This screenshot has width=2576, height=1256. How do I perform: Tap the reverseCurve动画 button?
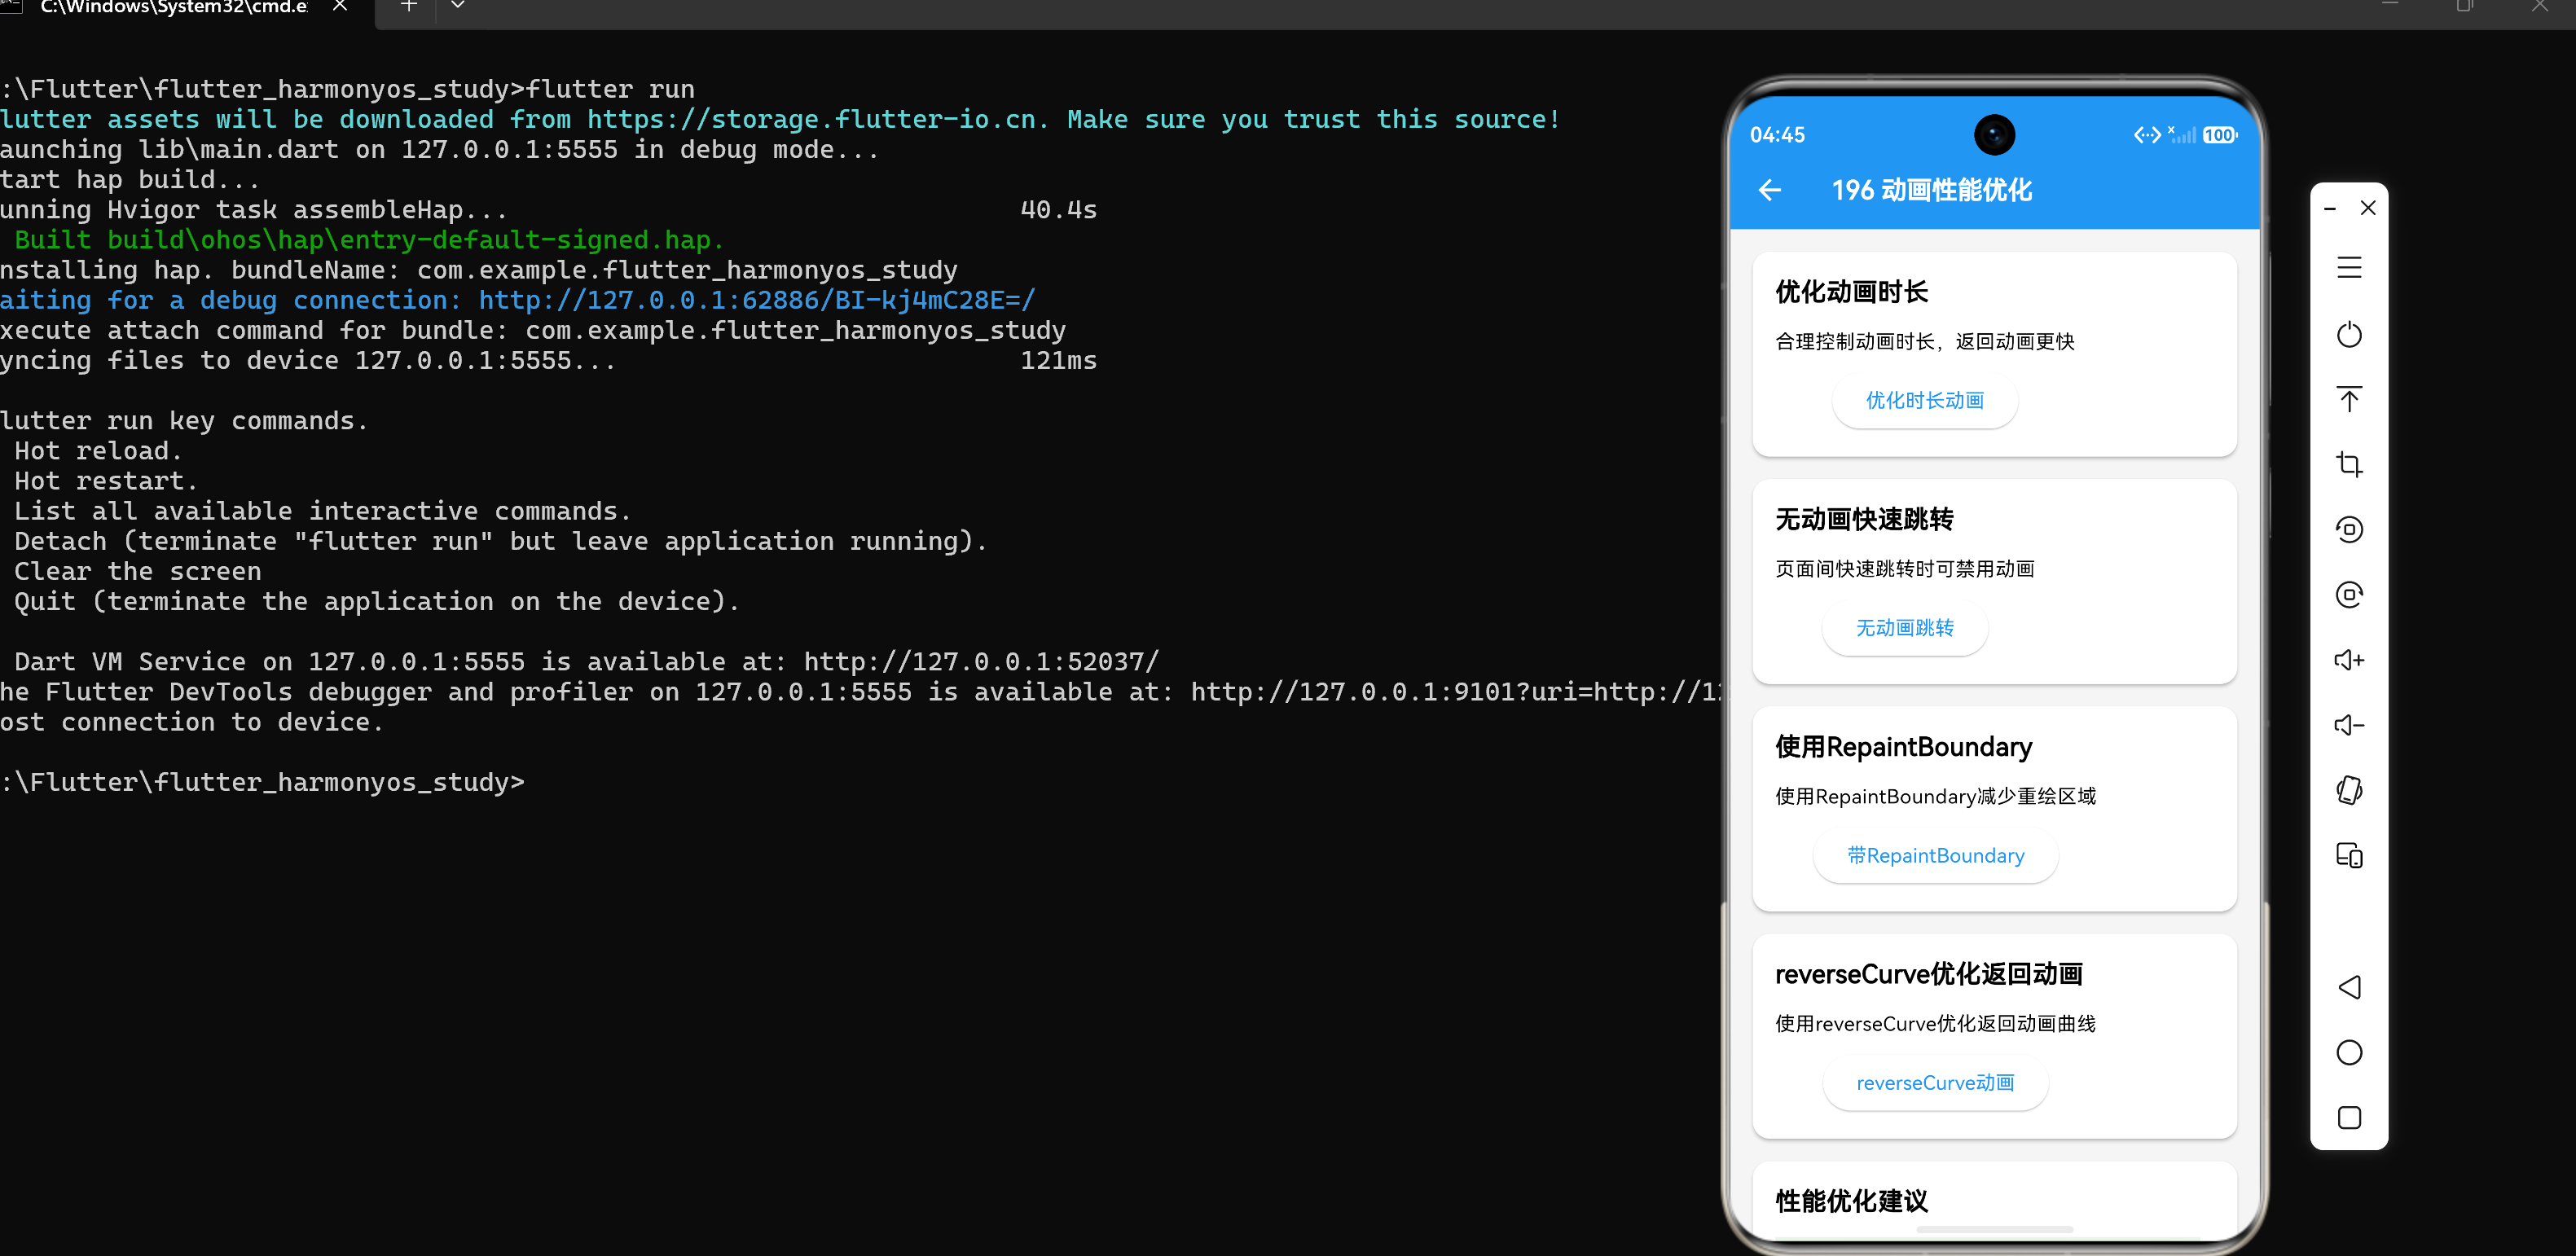1935,1083
